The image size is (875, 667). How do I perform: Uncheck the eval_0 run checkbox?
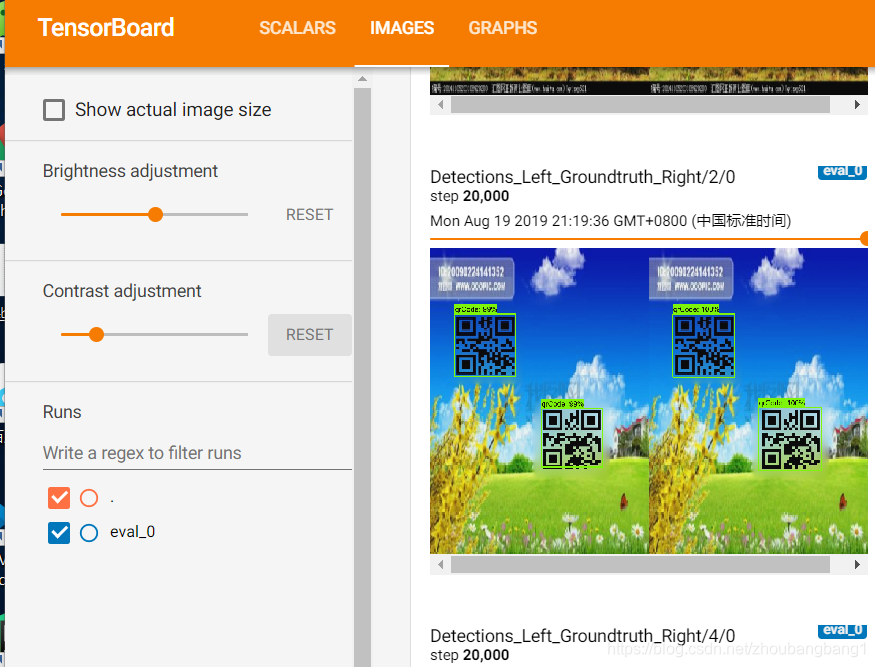(x=59, y=532)
